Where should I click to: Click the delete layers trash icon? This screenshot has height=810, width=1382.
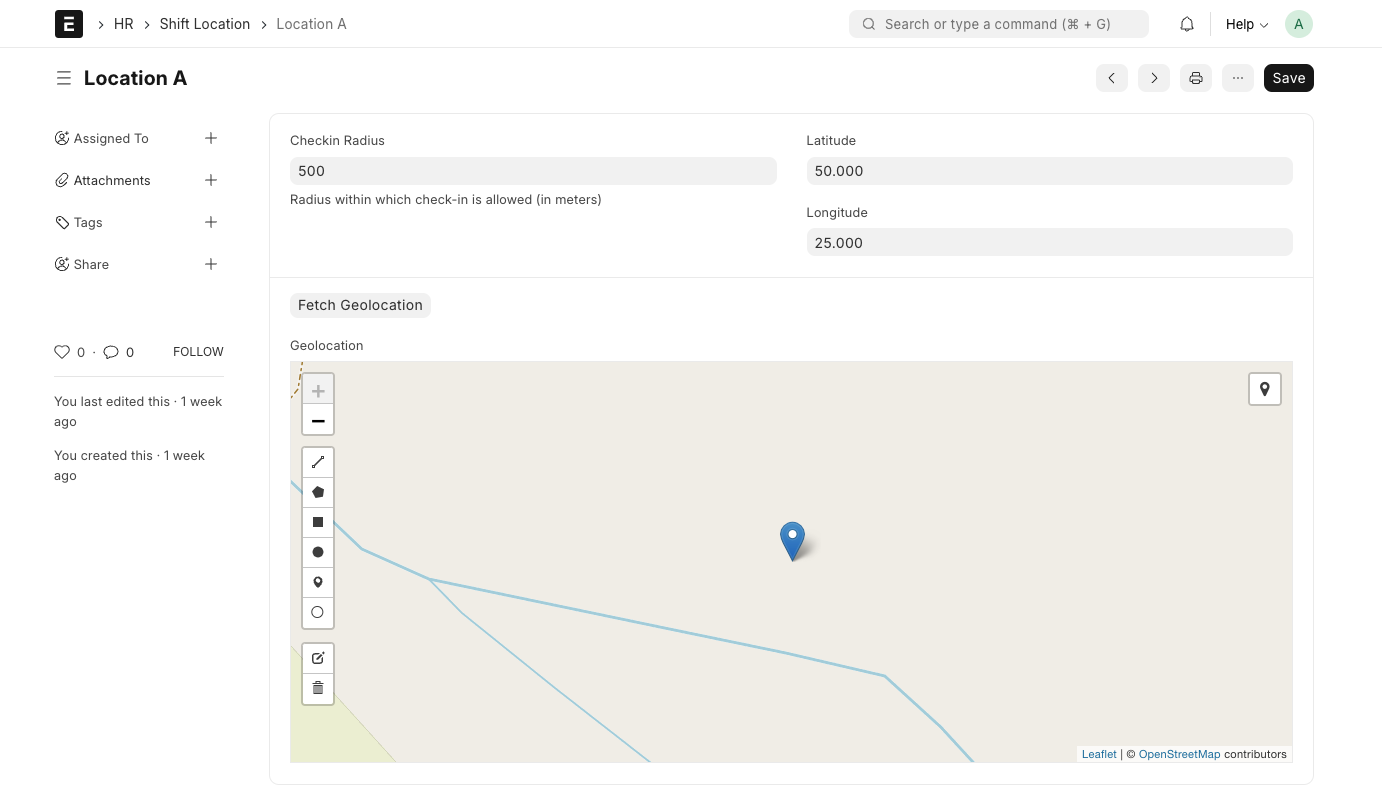318,688
